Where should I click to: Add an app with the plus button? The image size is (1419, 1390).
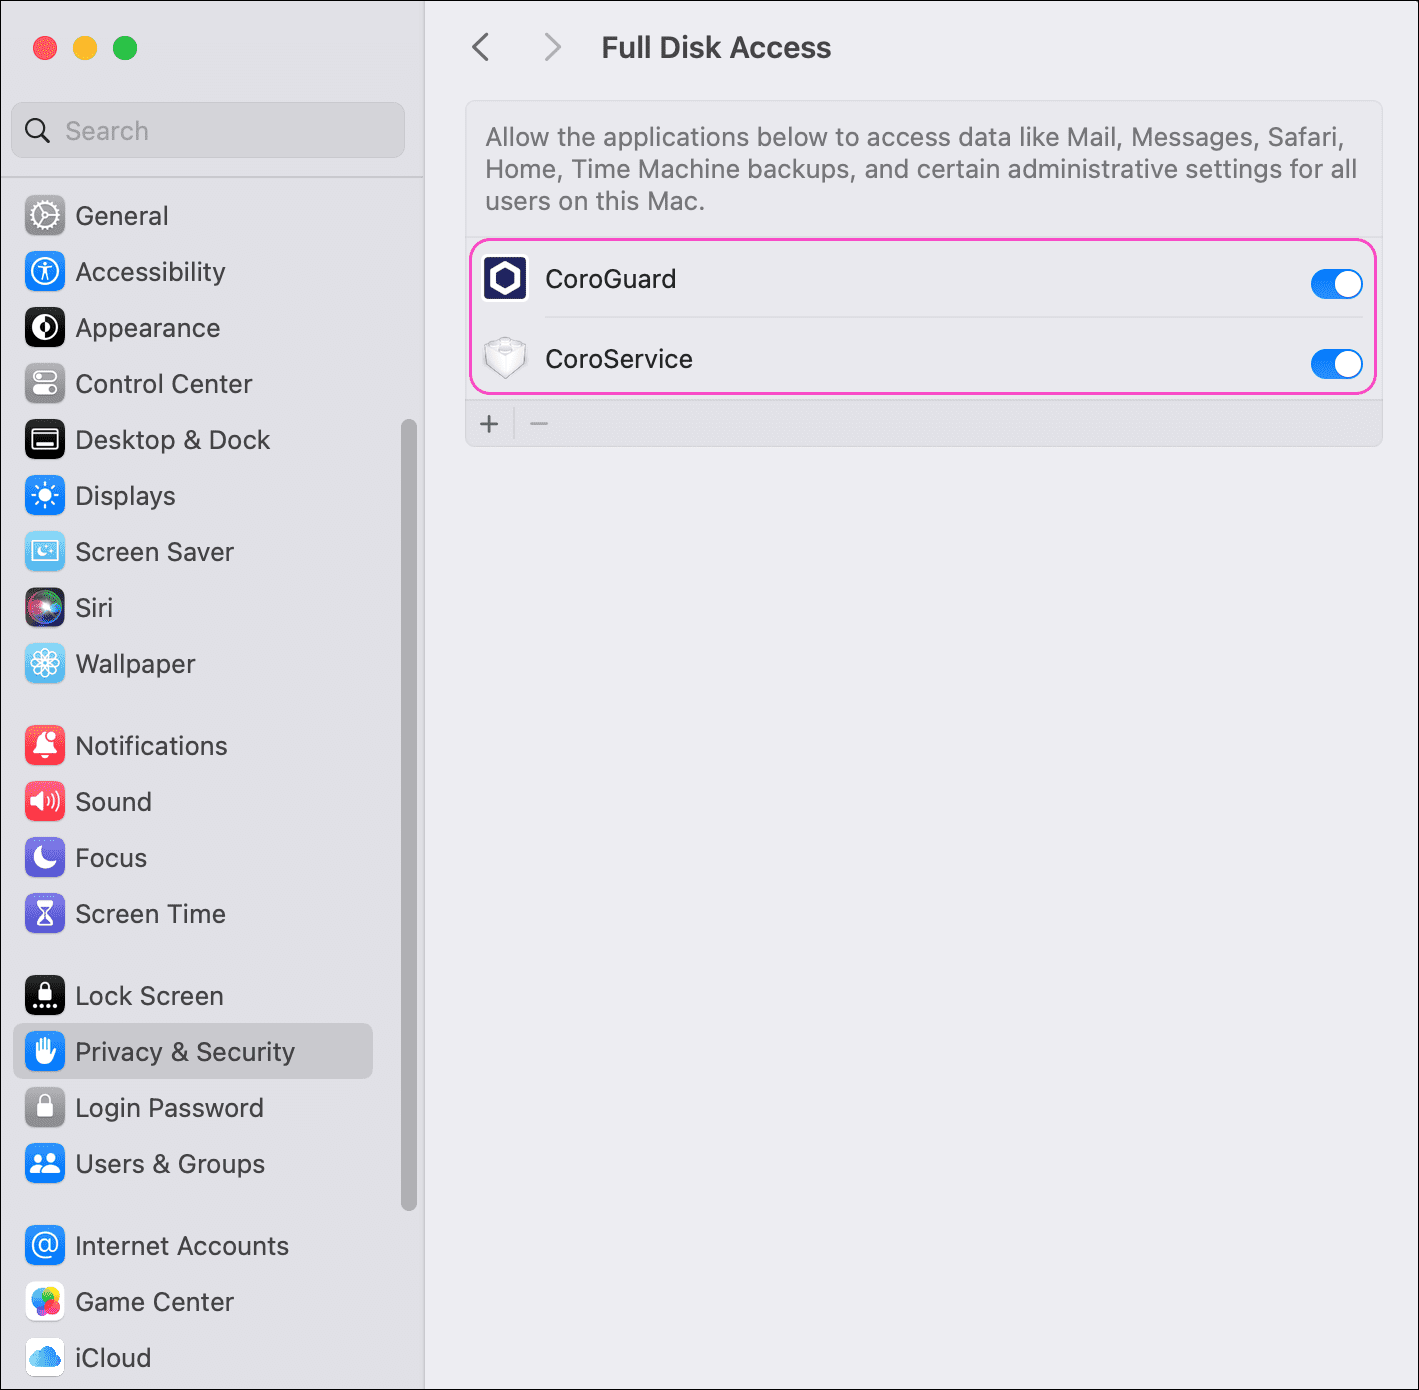click(x=489, y=423)
